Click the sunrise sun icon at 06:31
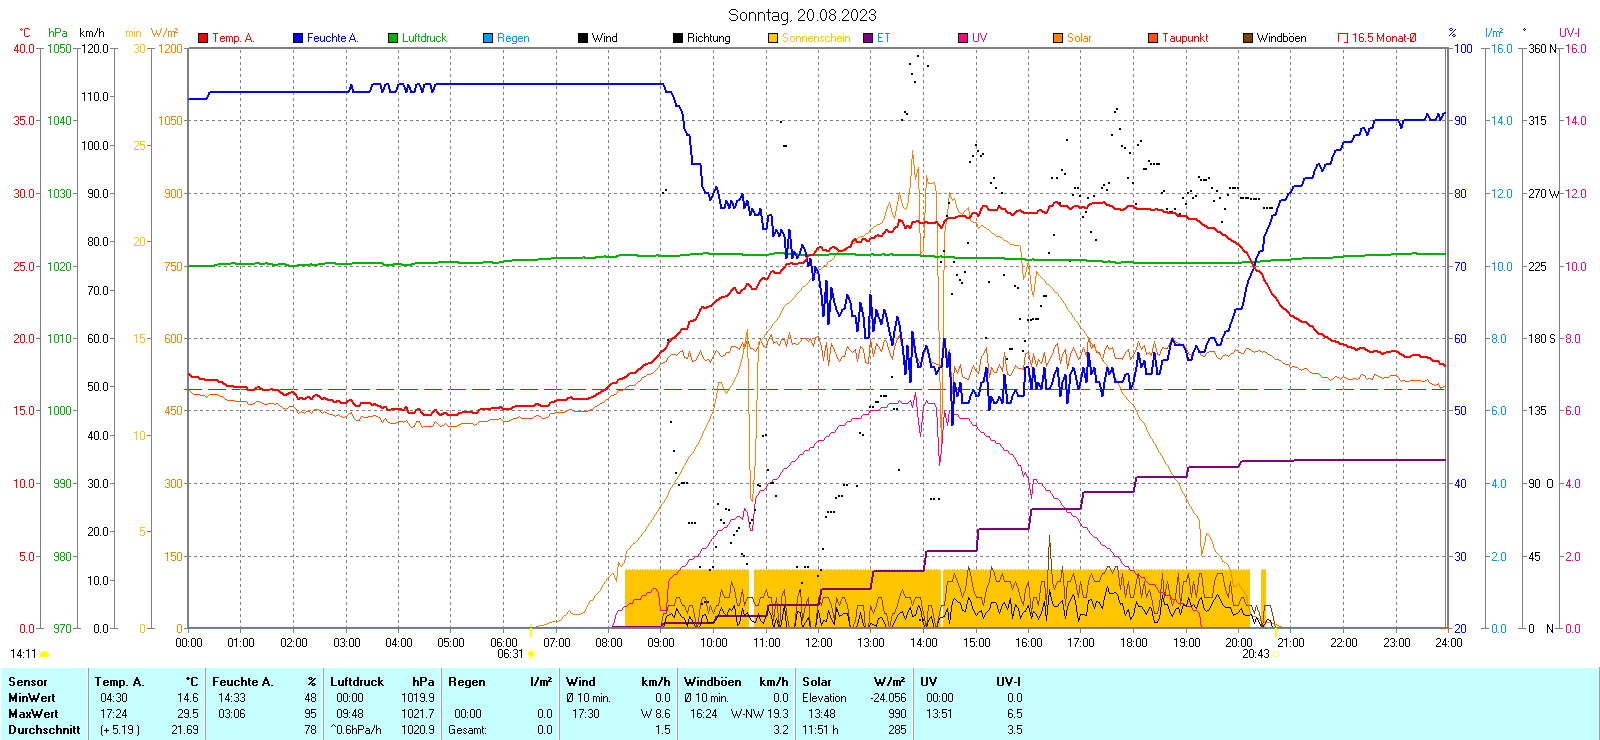 coord(531,654)
